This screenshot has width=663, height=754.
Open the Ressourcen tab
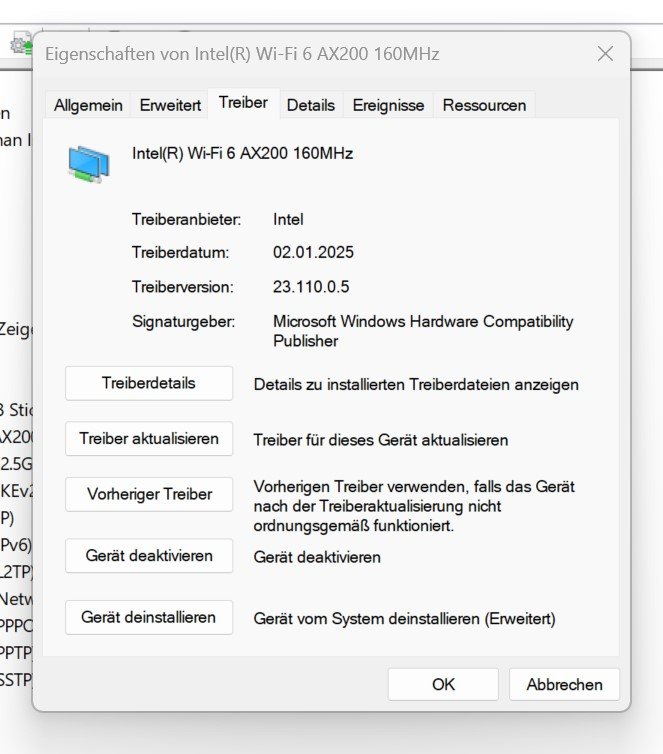pos(484,105)
